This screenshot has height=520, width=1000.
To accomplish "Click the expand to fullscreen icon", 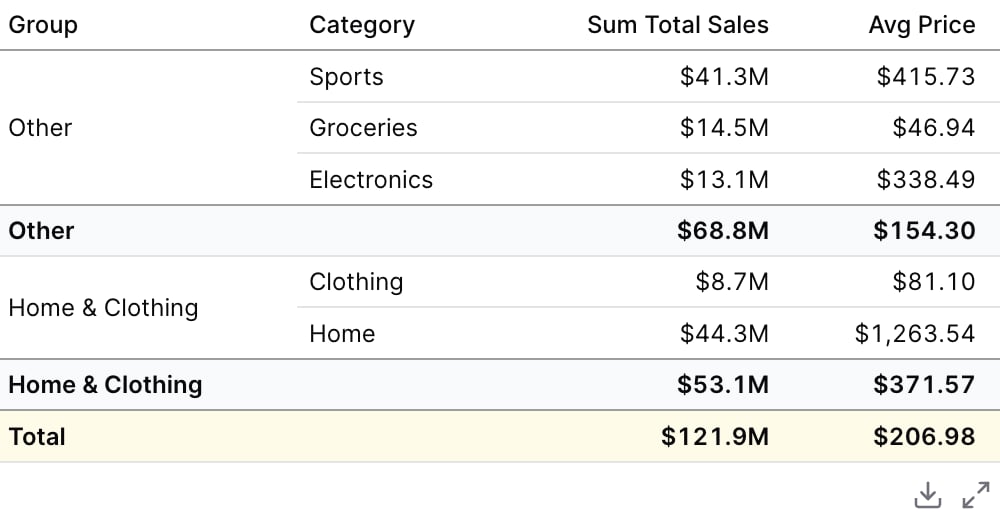I will click(976, 495).
